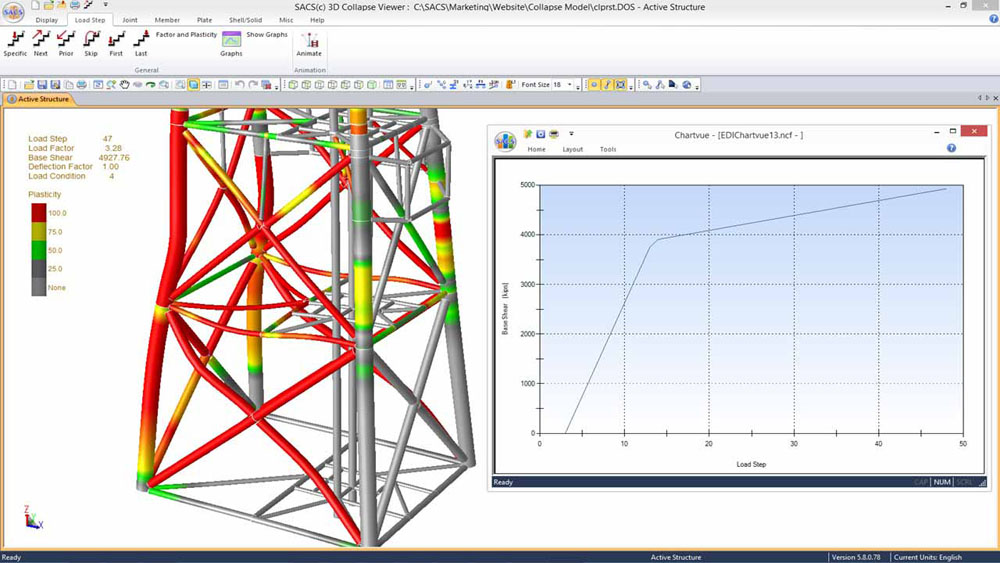The image size is (1000, 563).
Task: Click the red 100.0 plasticity legend swatch
Action: pyautogui.click(x=39, y=213)
